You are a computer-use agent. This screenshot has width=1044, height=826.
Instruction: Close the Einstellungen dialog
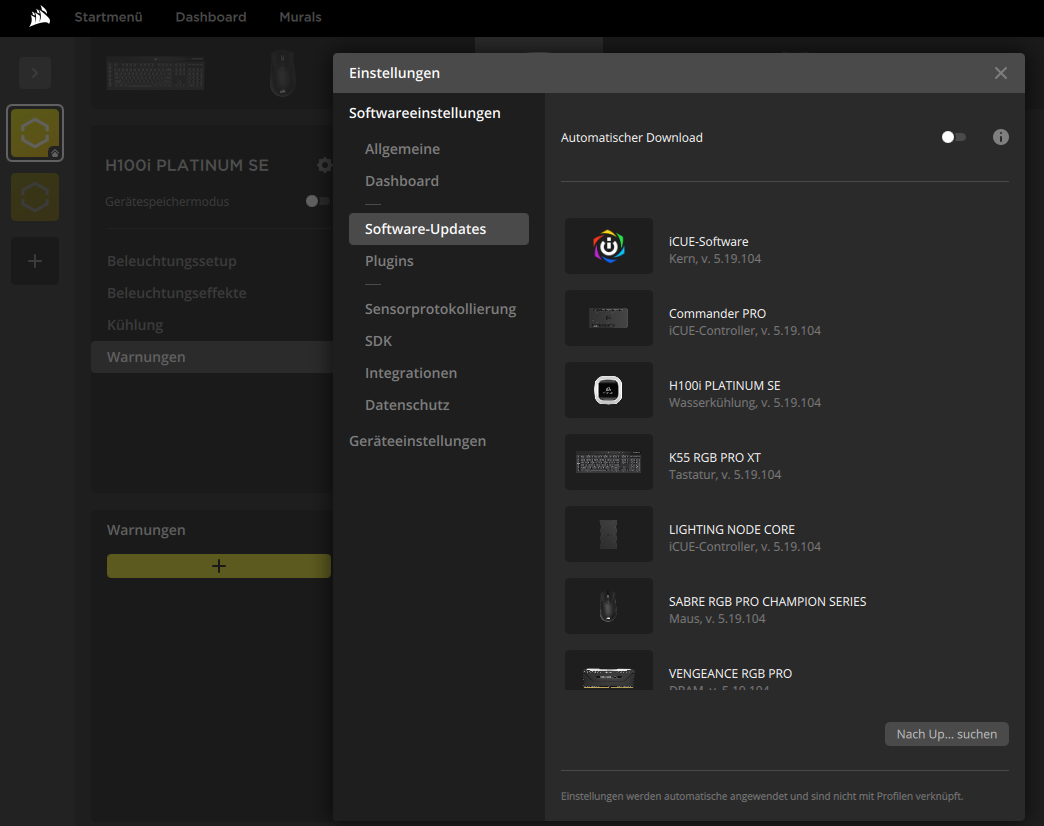coord(1001,73)
